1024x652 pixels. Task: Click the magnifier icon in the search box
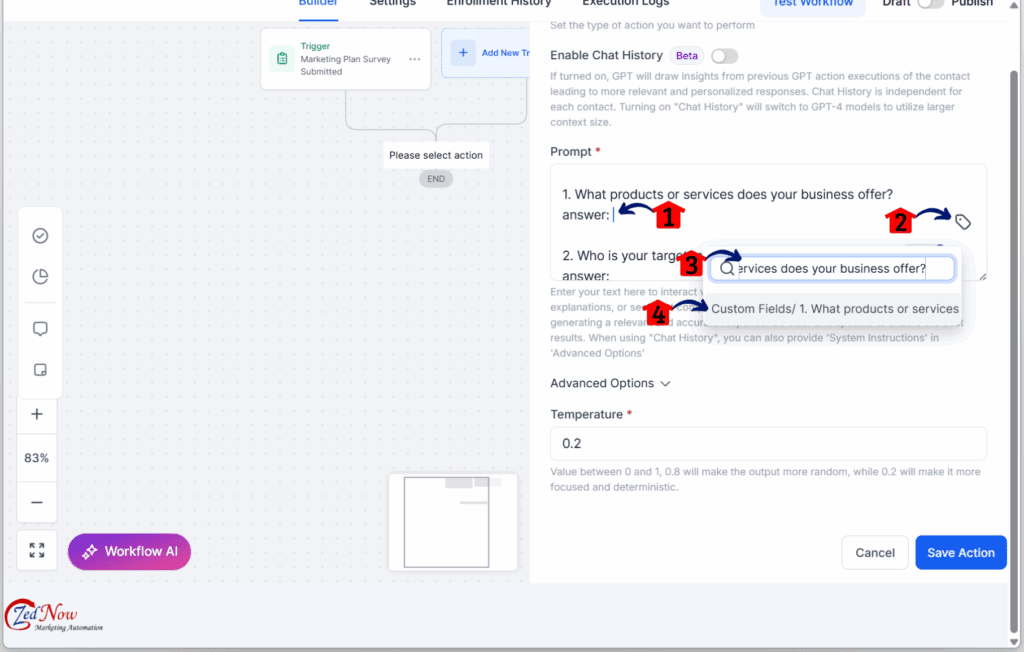(727, 269)
